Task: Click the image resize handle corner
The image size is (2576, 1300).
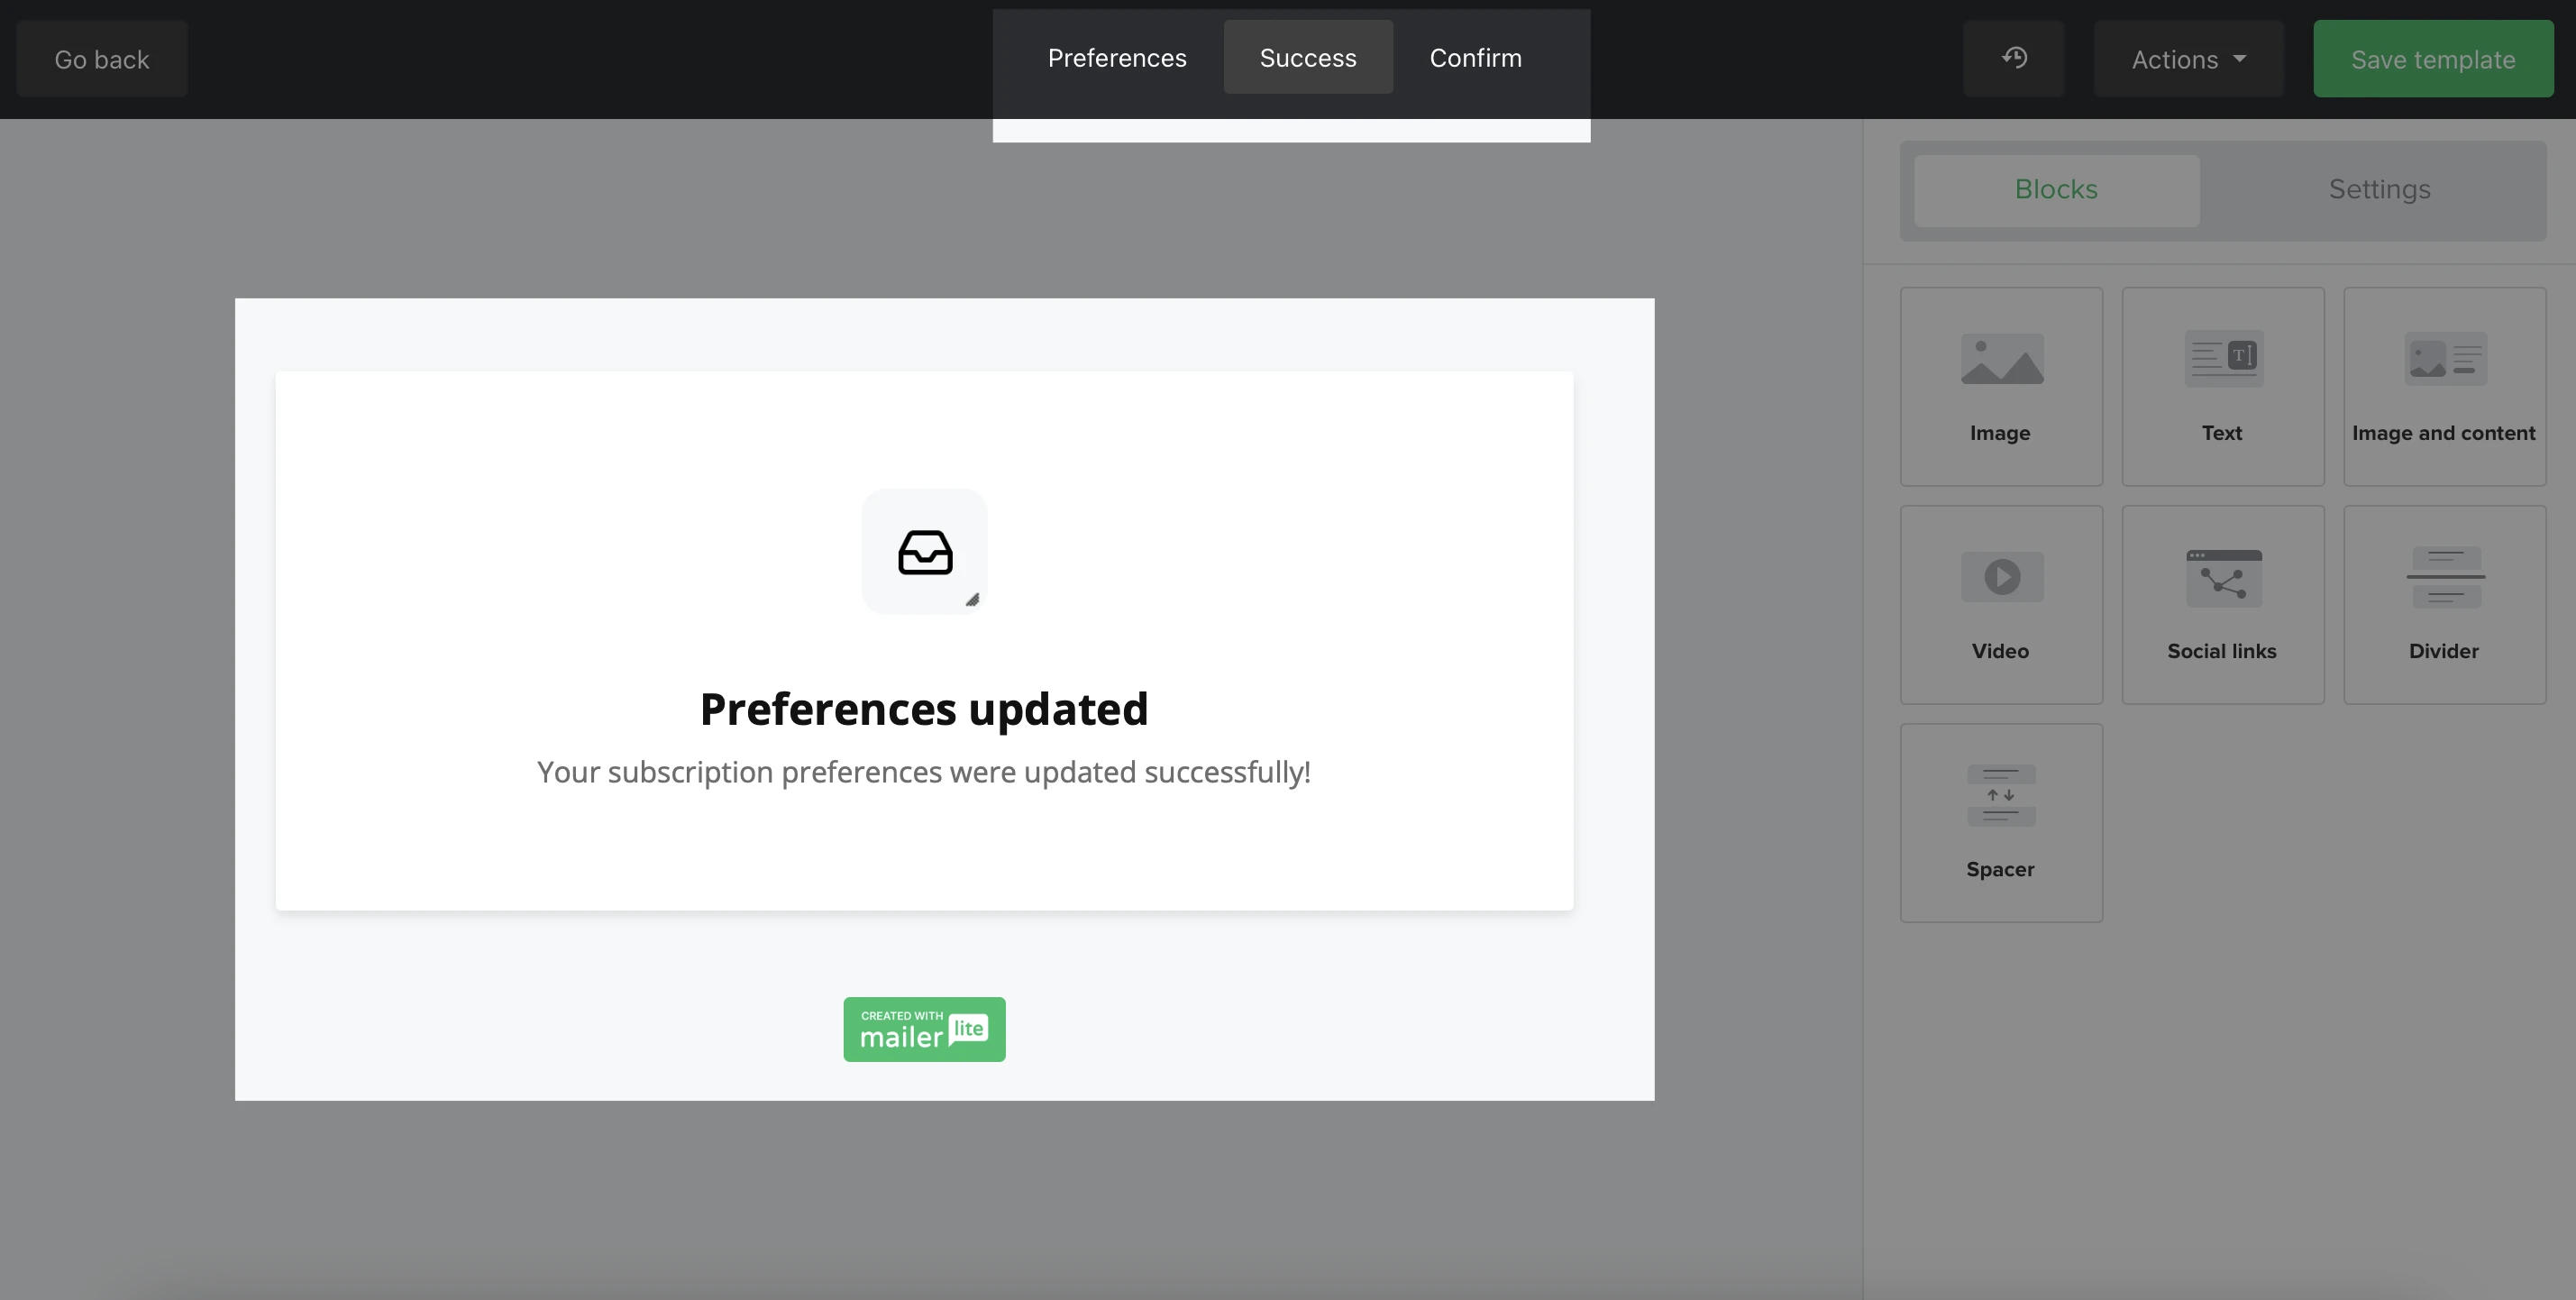Action: click(972, 600)
